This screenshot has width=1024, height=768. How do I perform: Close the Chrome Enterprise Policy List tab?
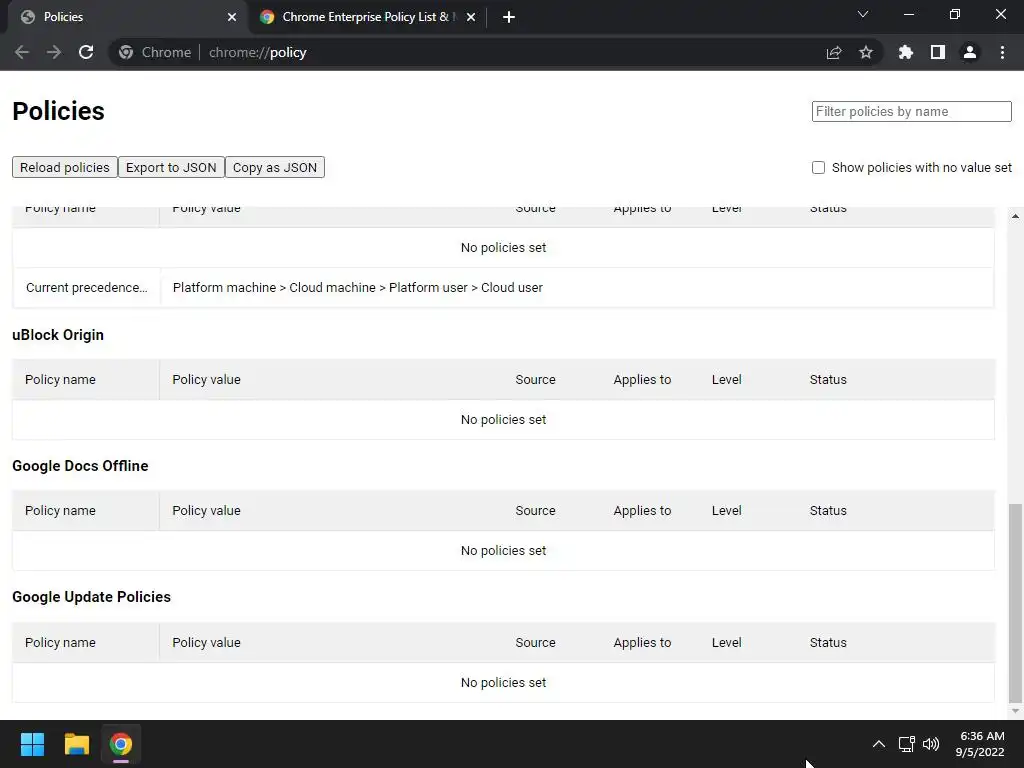(471, 17)
